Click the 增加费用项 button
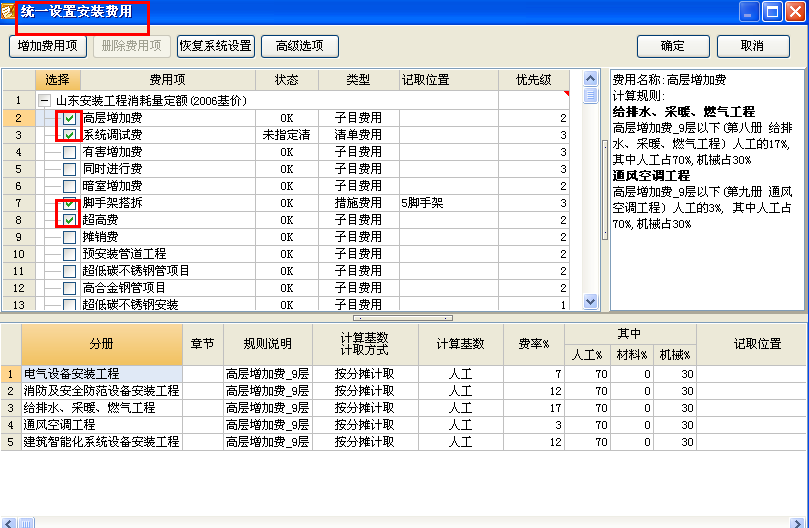Viewport: 809px width, 528px height. (47, 46)
